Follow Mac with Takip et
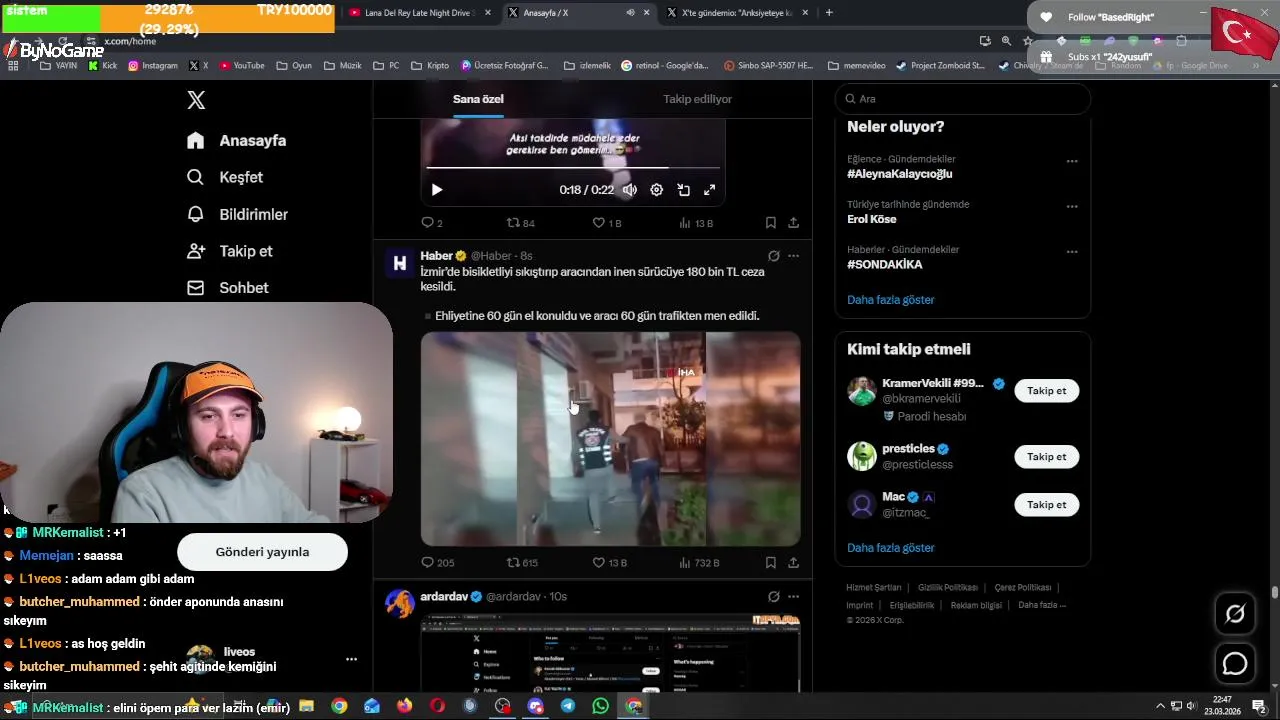The width and height of the screenshot is (1280, 720). (1046, 505)
